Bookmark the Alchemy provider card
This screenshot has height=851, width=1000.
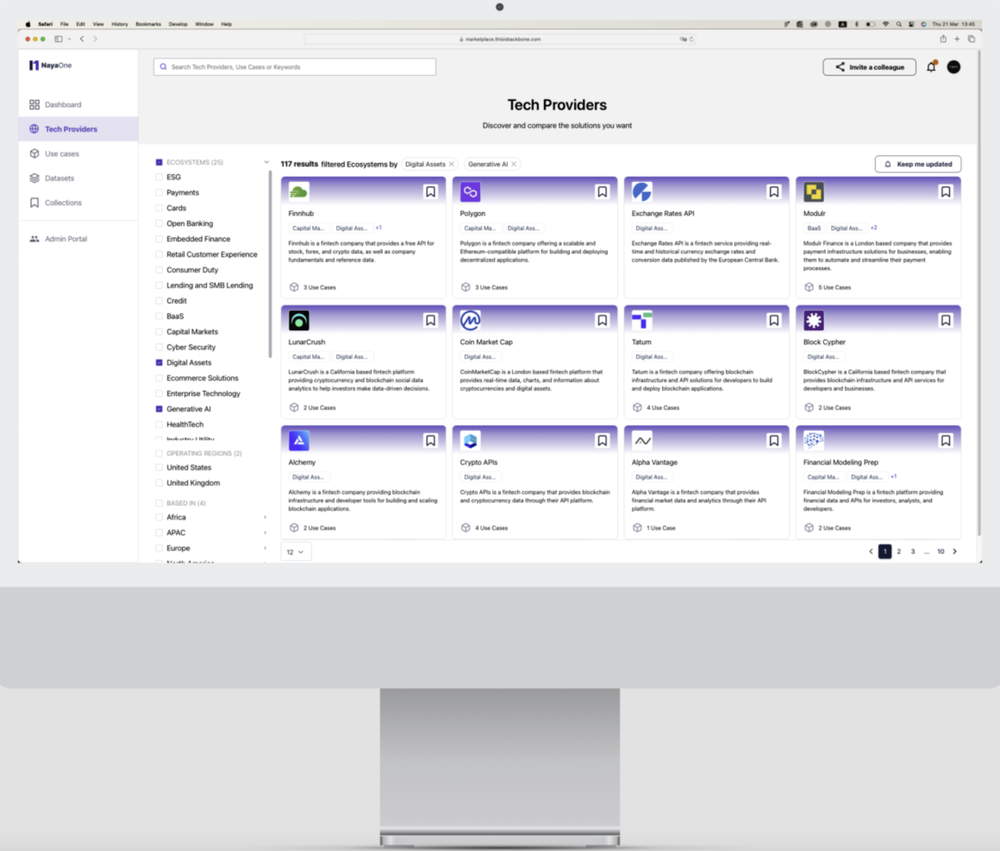[x=430, y=441]
